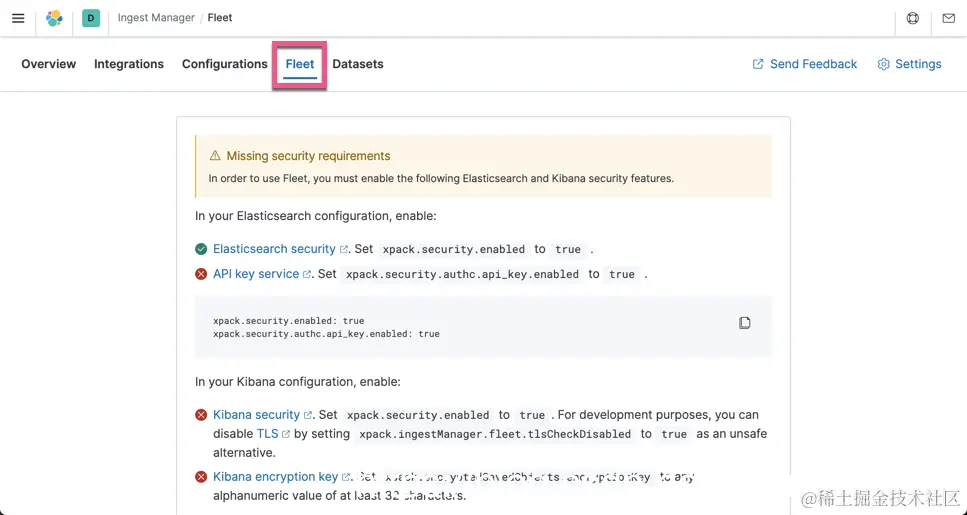The image size is (967, 515).
Task: Click 'Missing security requirements' heading
Action: tap(308, 156)
